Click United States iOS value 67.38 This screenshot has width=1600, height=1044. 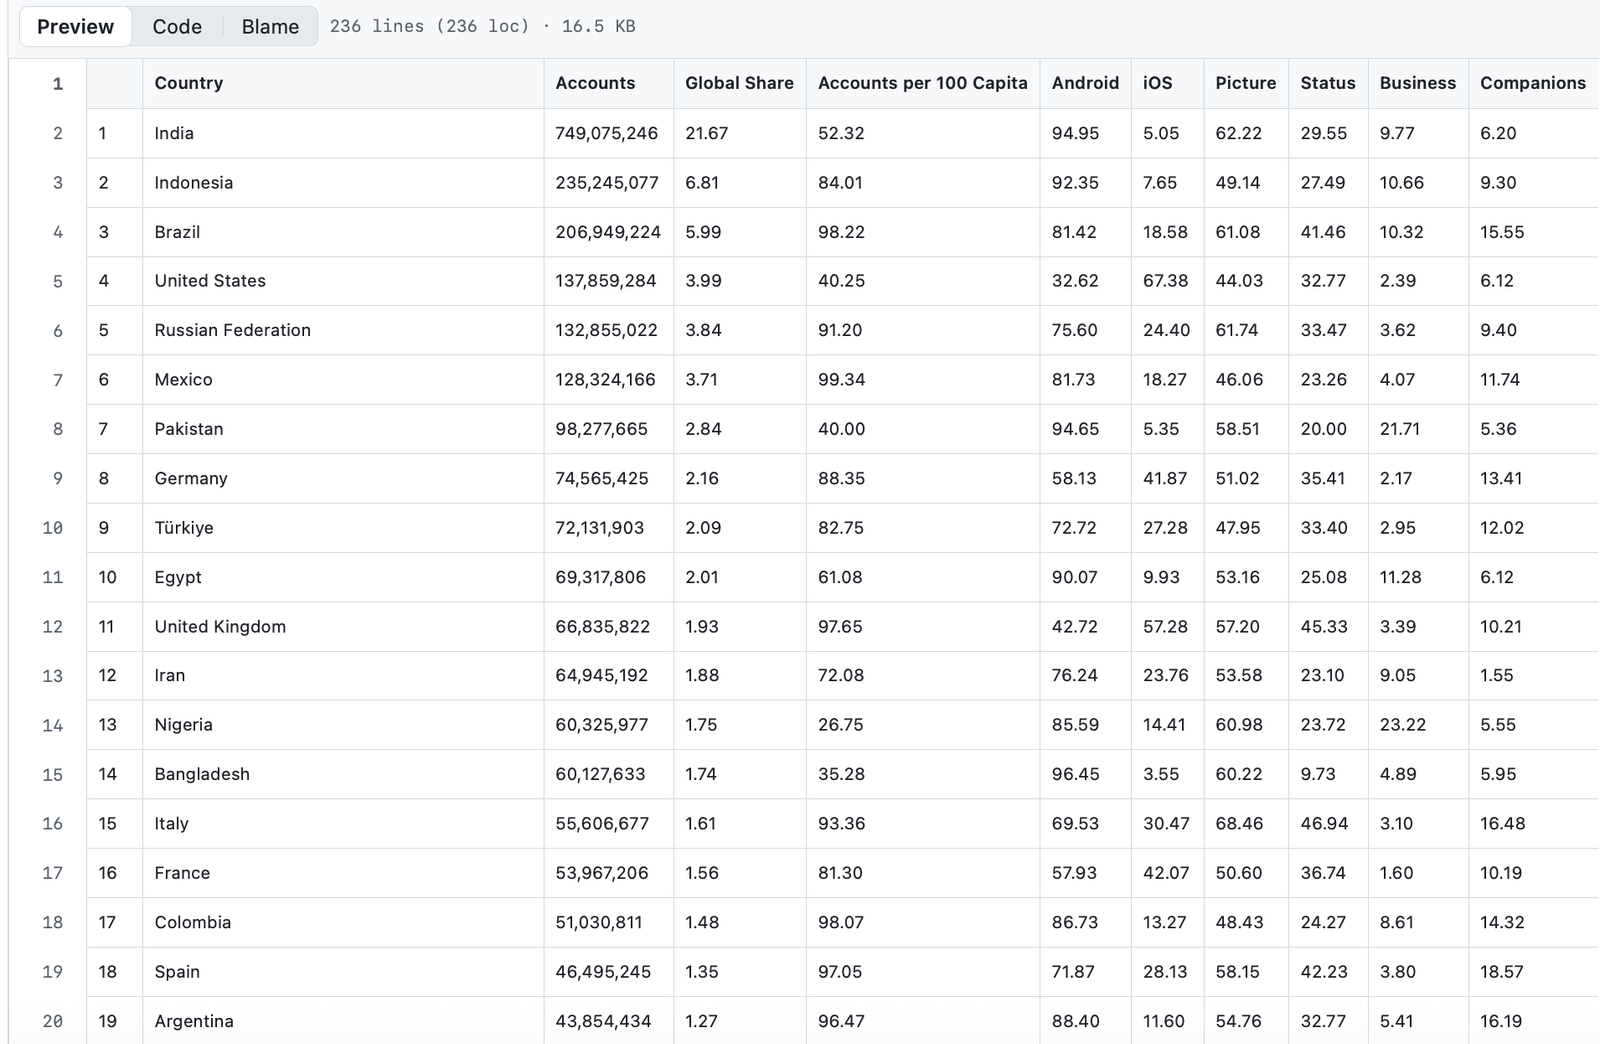point(1165,281)
